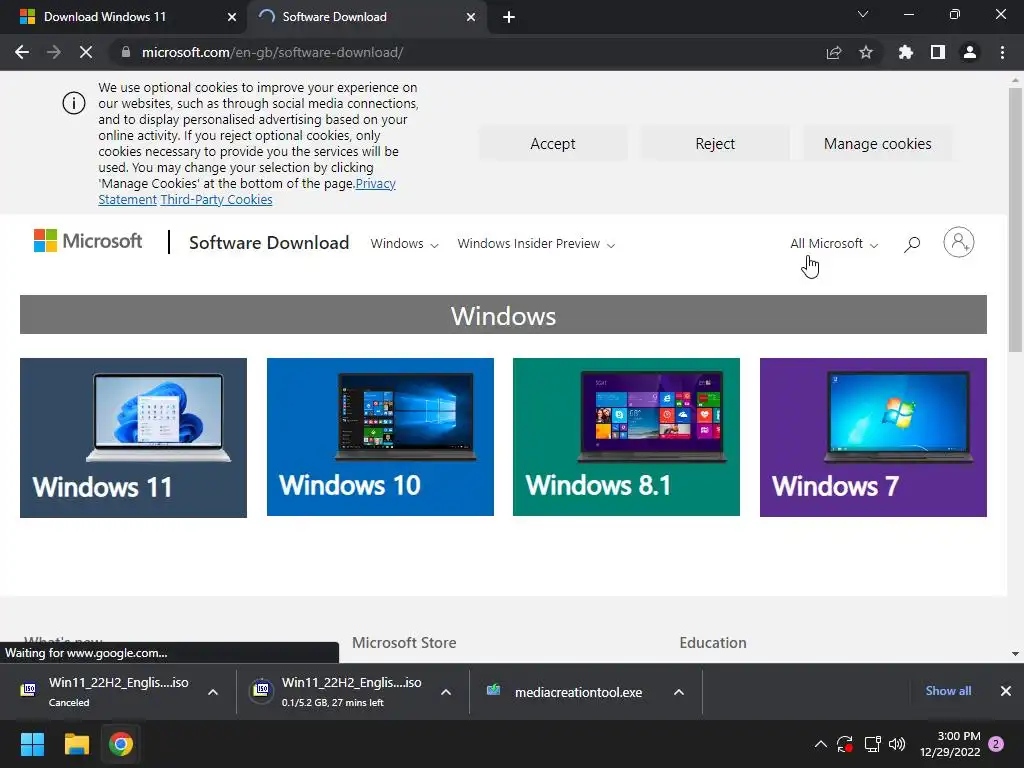The image size is (1024, 768).
Task: Go back using the browser back arrow
Action: coord(22,52)
